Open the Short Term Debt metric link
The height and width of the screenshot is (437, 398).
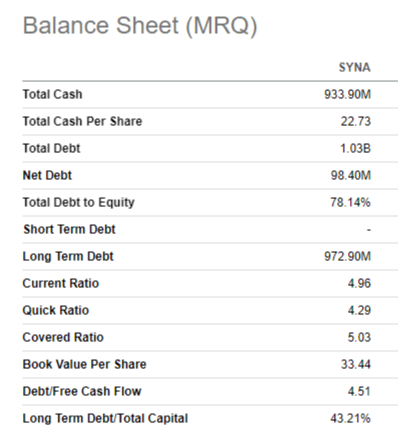coord(69,229)
